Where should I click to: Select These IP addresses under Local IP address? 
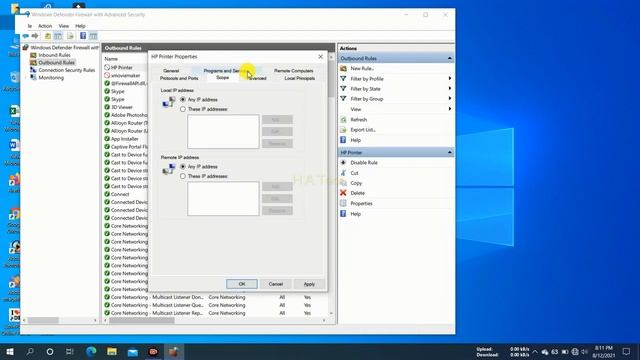click(183, 109)
